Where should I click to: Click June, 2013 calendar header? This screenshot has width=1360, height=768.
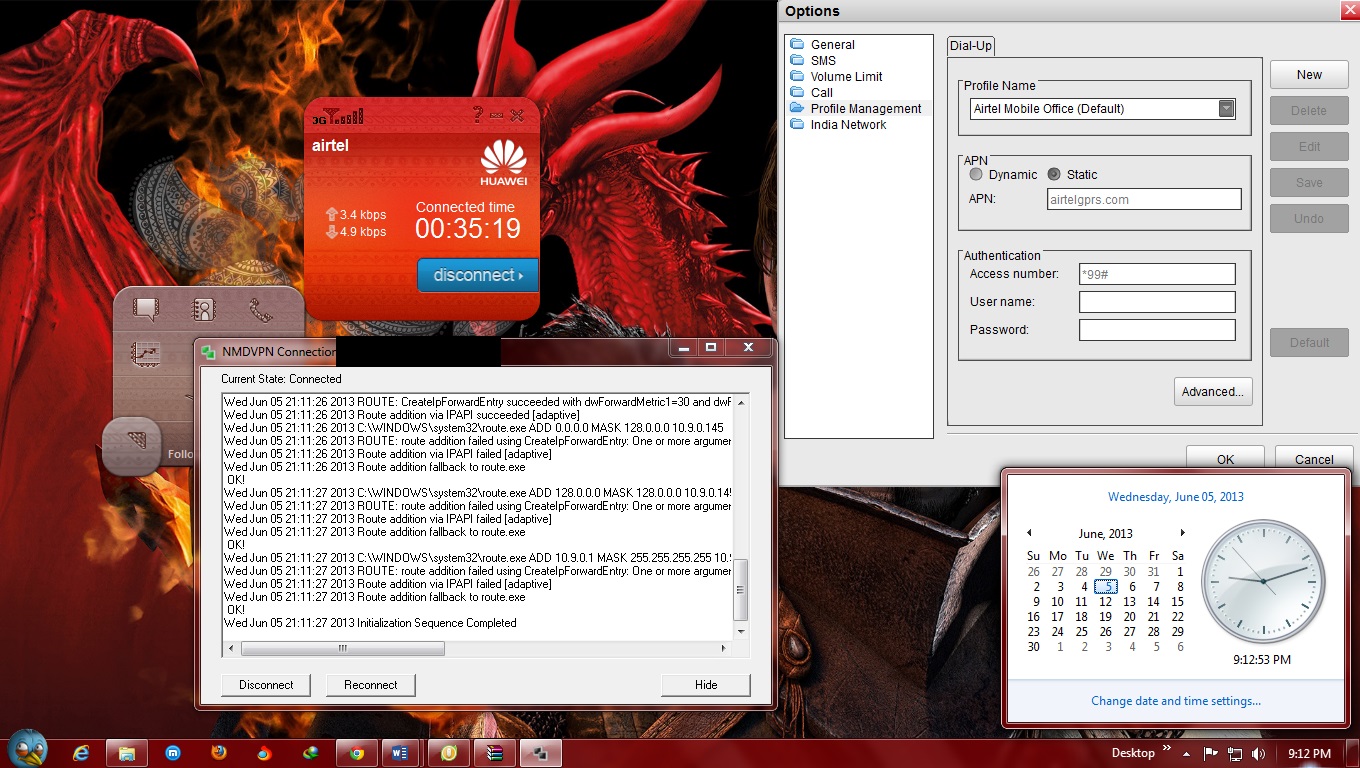click(1105, 533)
